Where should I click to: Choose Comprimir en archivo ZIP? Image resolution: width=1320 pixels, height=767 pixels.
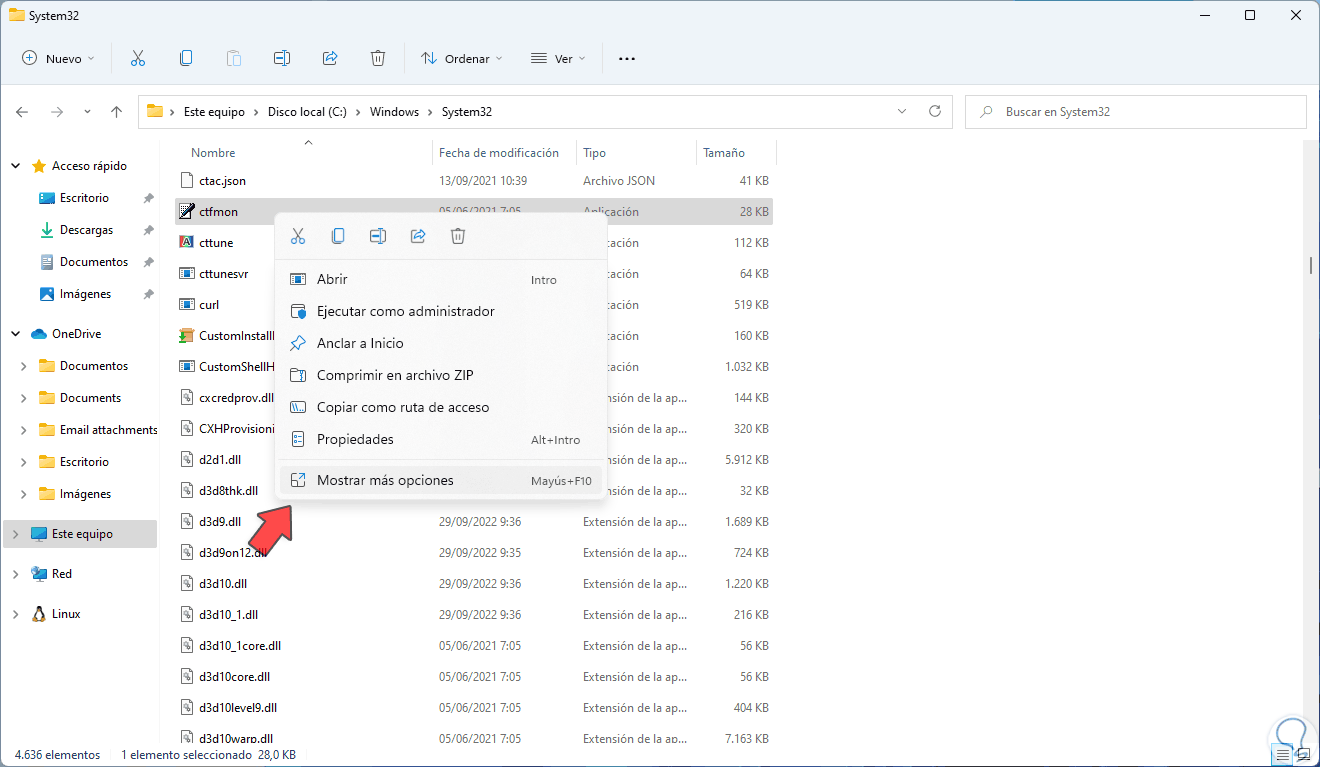click(440, 376)
